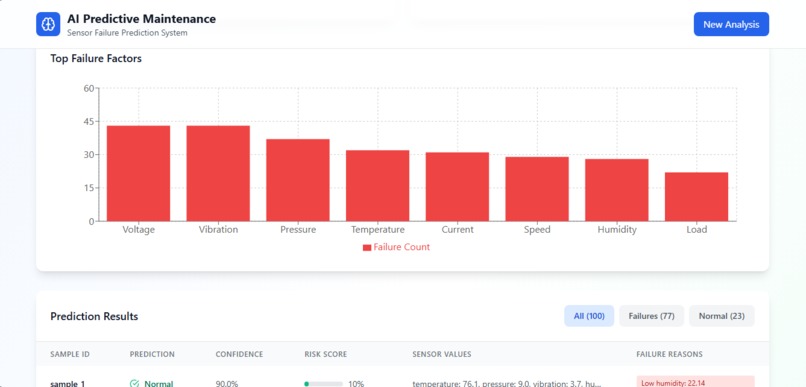Viewport: 806px width, 387px height.
Task: Click the brain logo icon
Action: pos(48,24)
